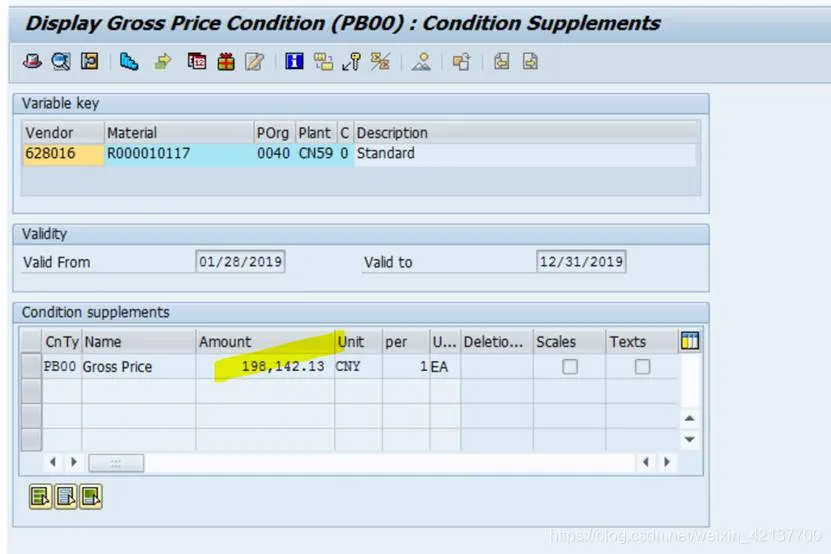The image size is (831, 554).
Task: Click the Description column header
Action: click(525, 133)
